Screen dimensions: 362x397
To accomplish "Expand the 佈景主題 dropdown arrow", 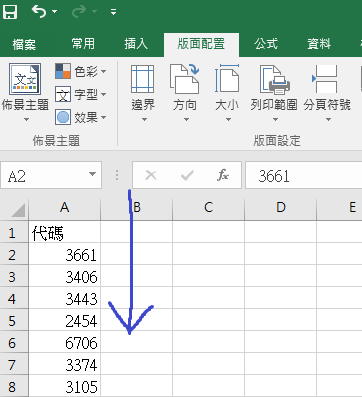I will [26, 119].
